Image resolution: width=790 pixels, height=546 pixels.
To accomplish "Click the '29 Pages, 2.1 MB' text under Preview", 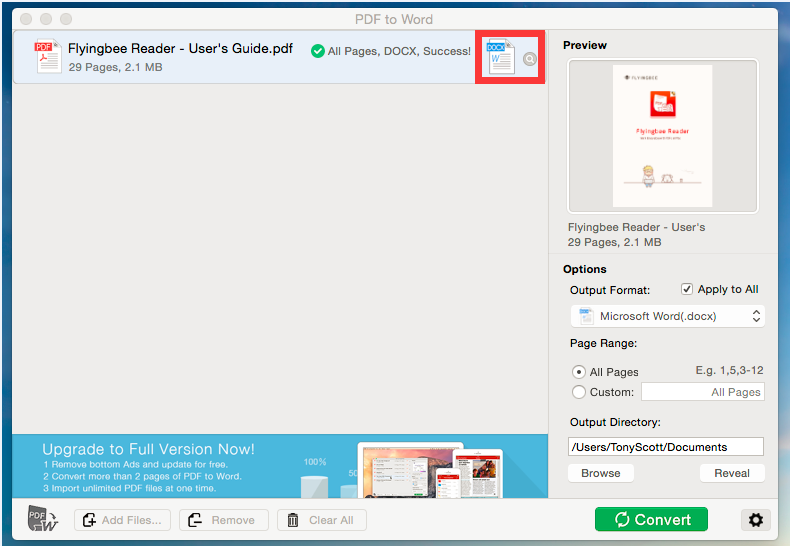I will pyautogui.click(x=614, y=242).
